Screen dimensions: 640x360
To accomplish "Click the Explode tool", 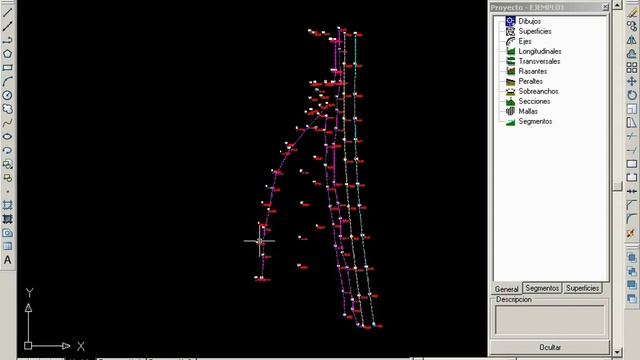I will coord(632,233).
